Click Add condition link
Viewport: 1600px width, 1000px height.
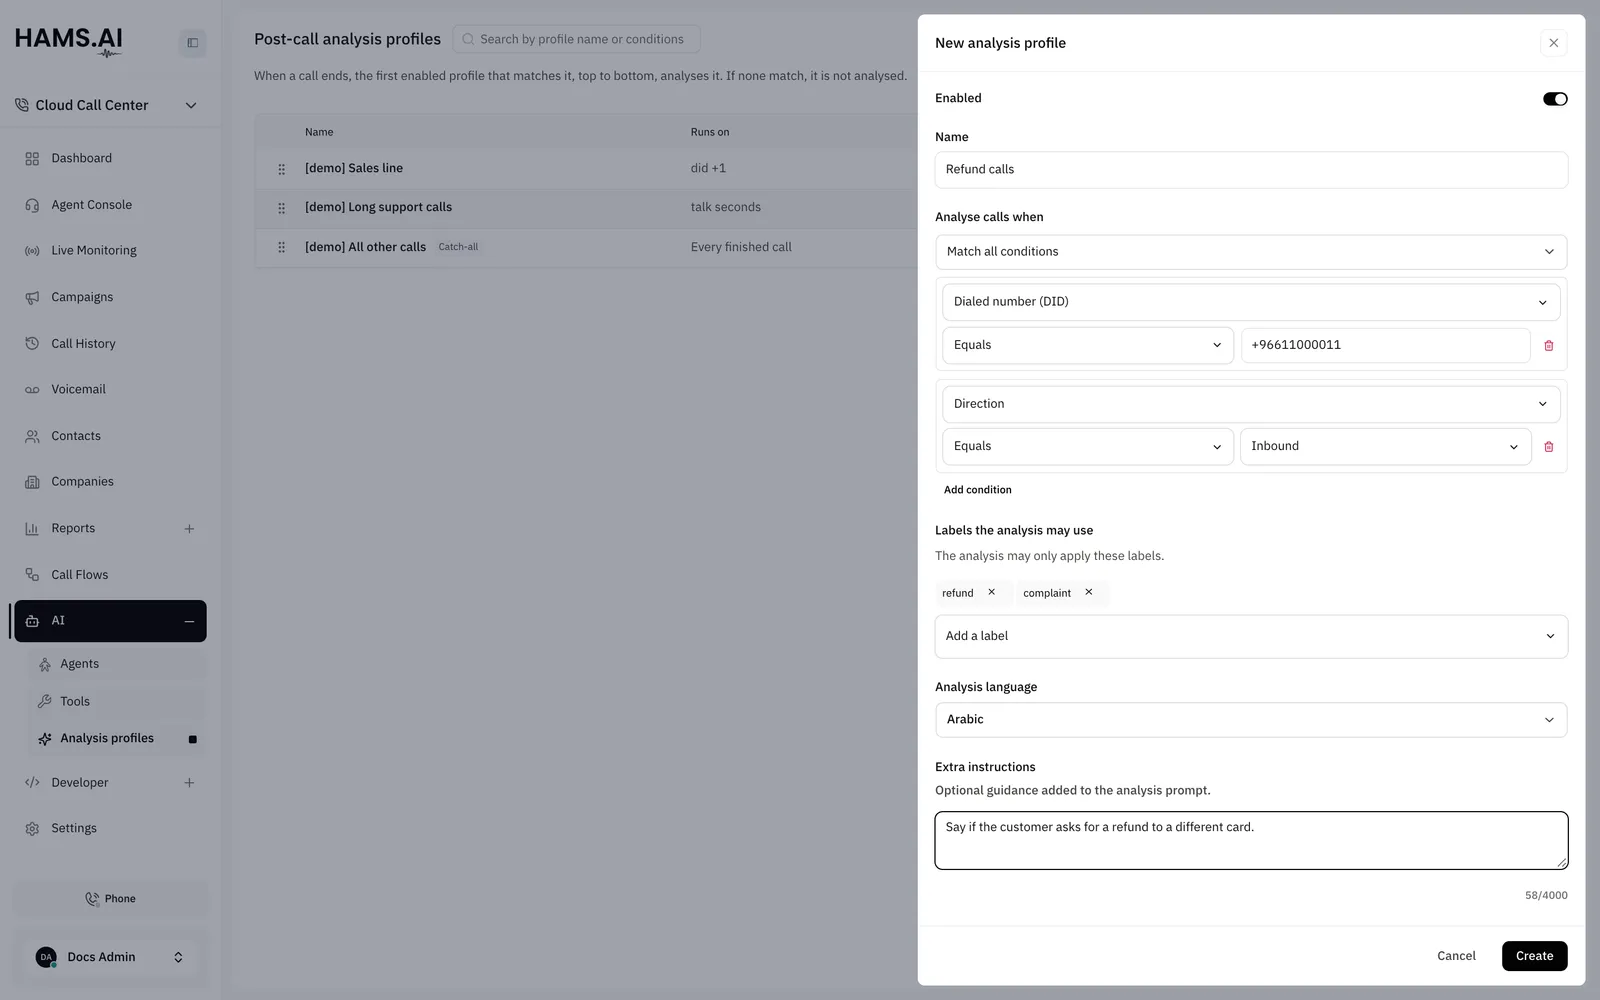pyautogui.click(x=977, y=490)
